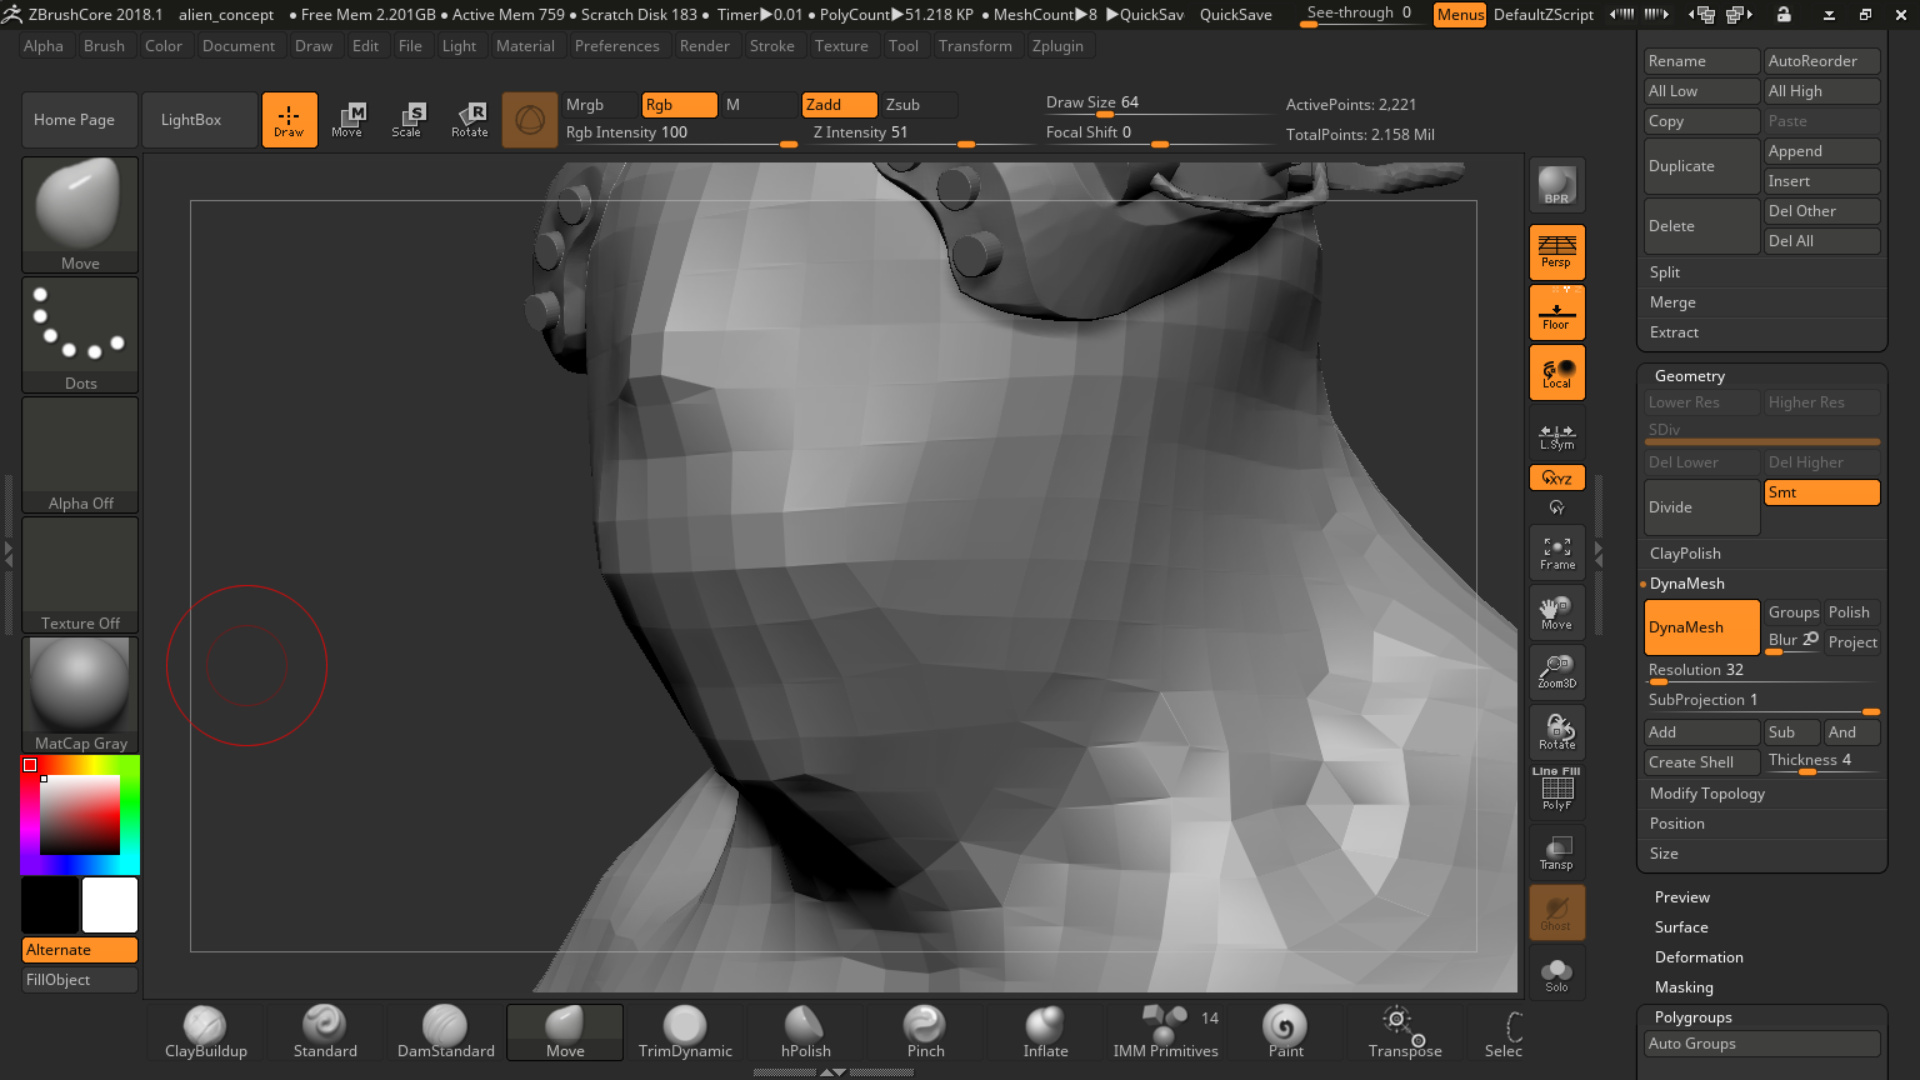Screen dimensions: 1920x1080
Task: Toggle Perspective view
Action: (1557, 251)
